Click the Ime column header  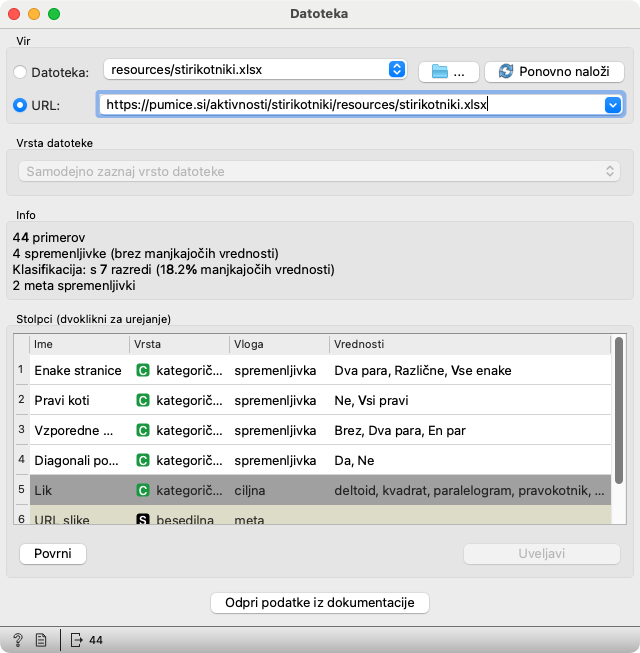(79, 344)
